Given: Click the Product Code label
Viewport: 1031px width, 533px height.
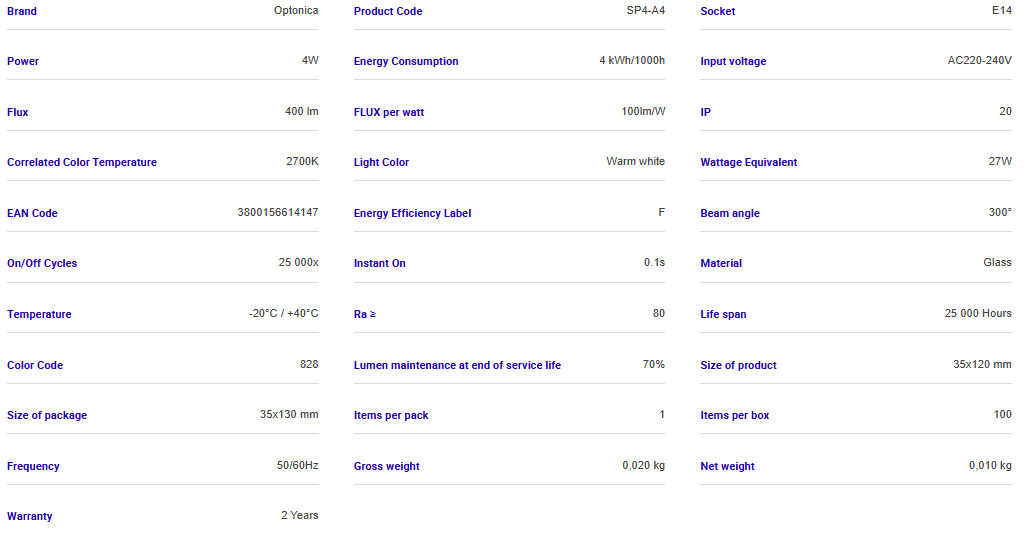Looking at the screenshot, I should (x=388, y=11).
